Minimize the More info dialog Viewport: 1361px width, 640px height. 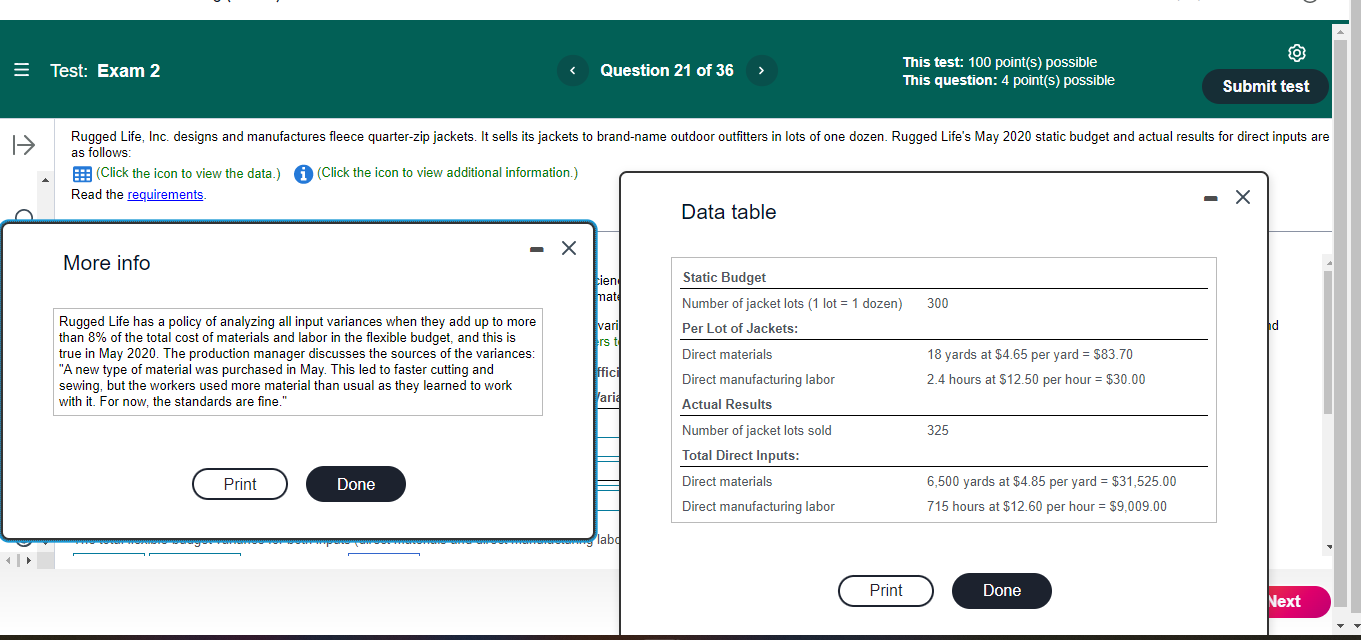click(537, 247)
